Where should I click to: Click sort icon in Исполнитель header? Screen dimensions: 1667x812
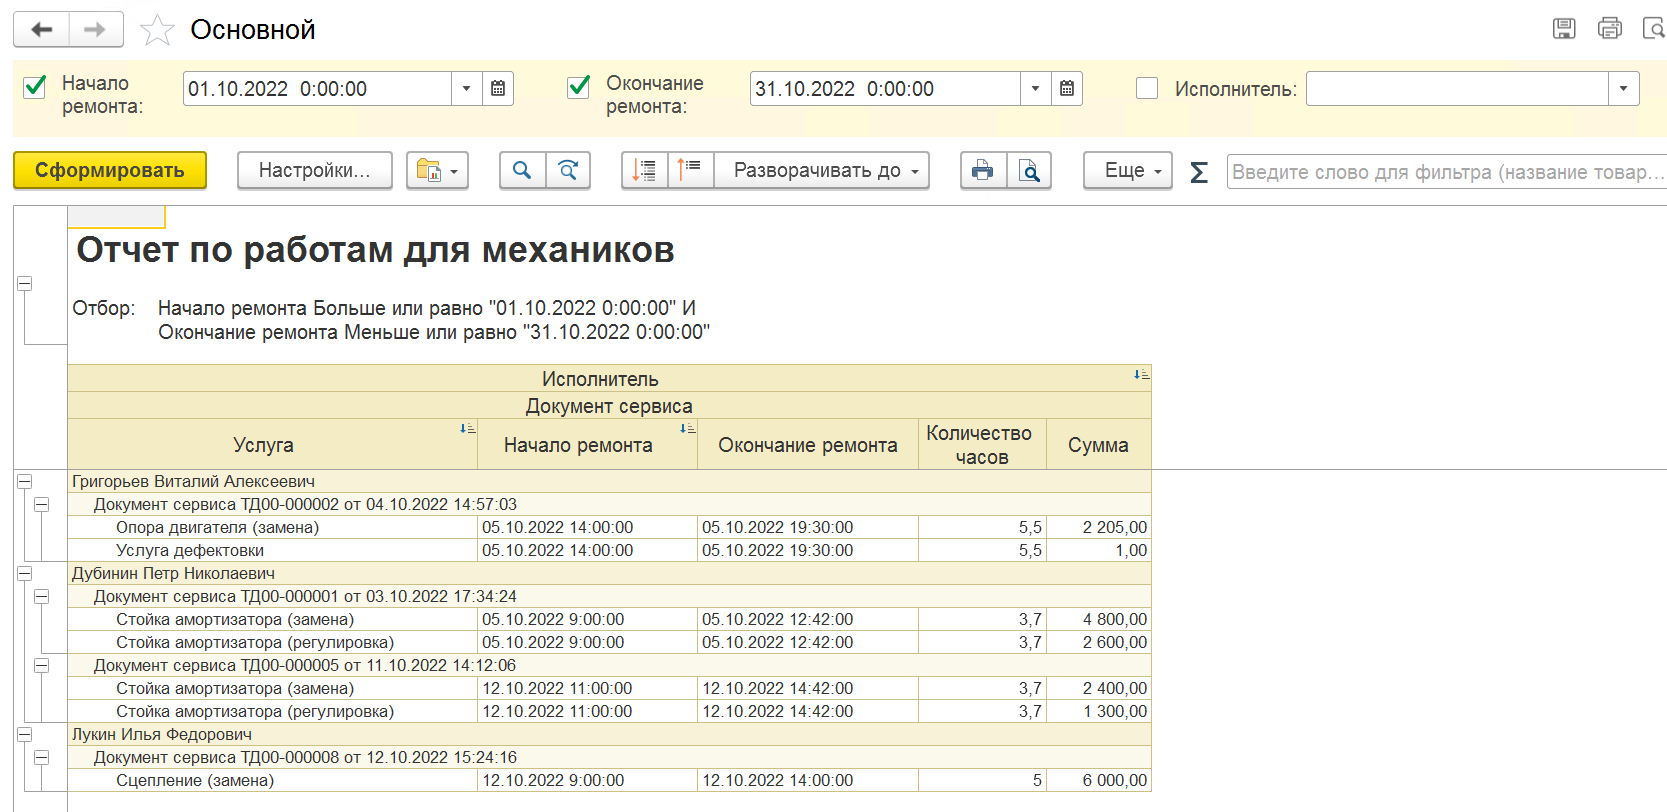tap(1141, 375)
